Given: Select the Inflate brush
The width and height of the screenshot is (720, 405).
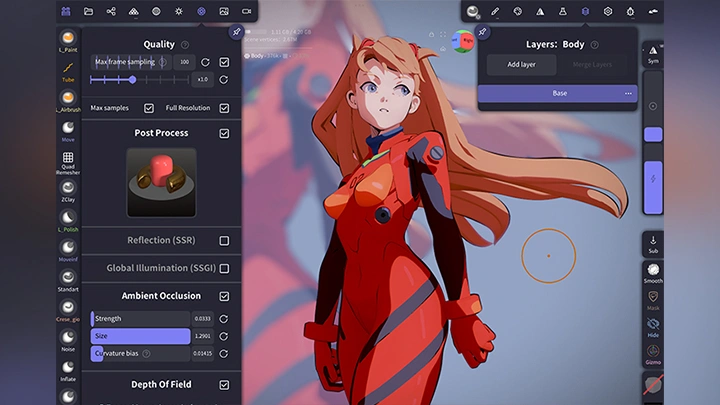Looking at the screenshot, I should (68, 371).
